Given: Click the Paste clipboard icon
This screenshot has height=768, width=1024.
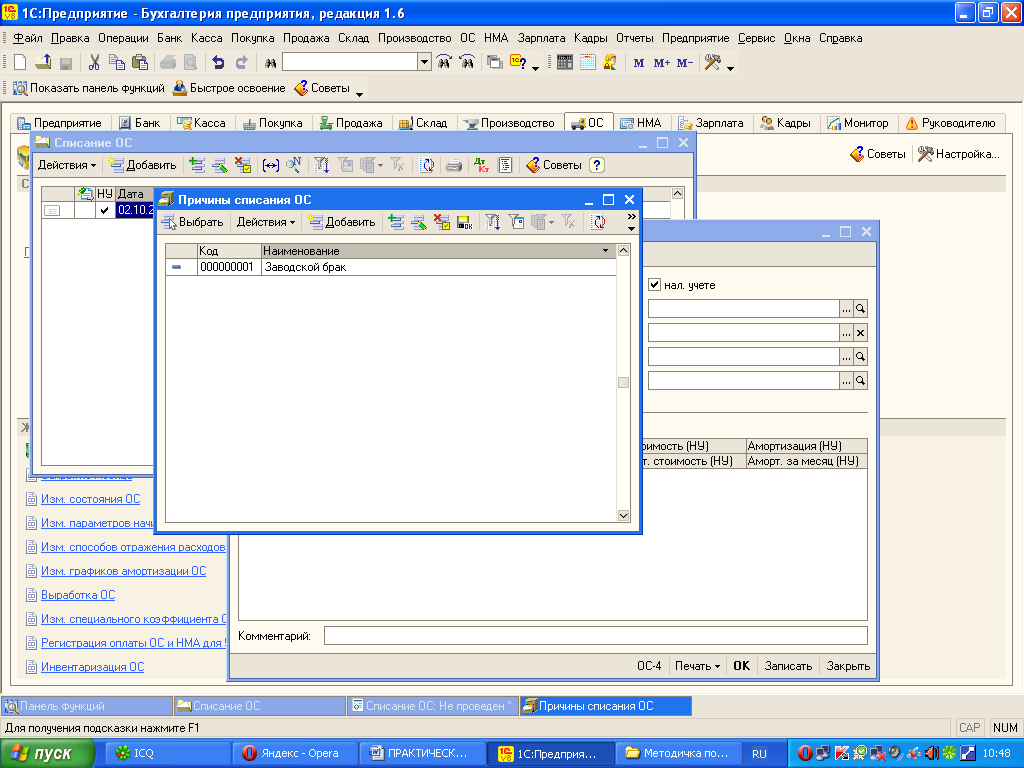Looking at the screenshot, I should [140, 63].
